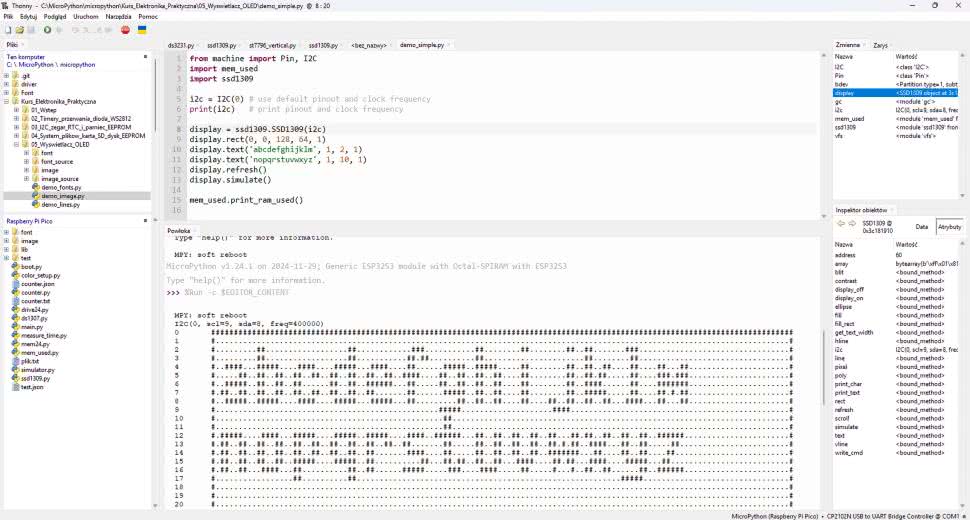Viewport: 970px width, 520px height.
Task: Click the Open file toolbar icon
Action: tap(17, 30)
